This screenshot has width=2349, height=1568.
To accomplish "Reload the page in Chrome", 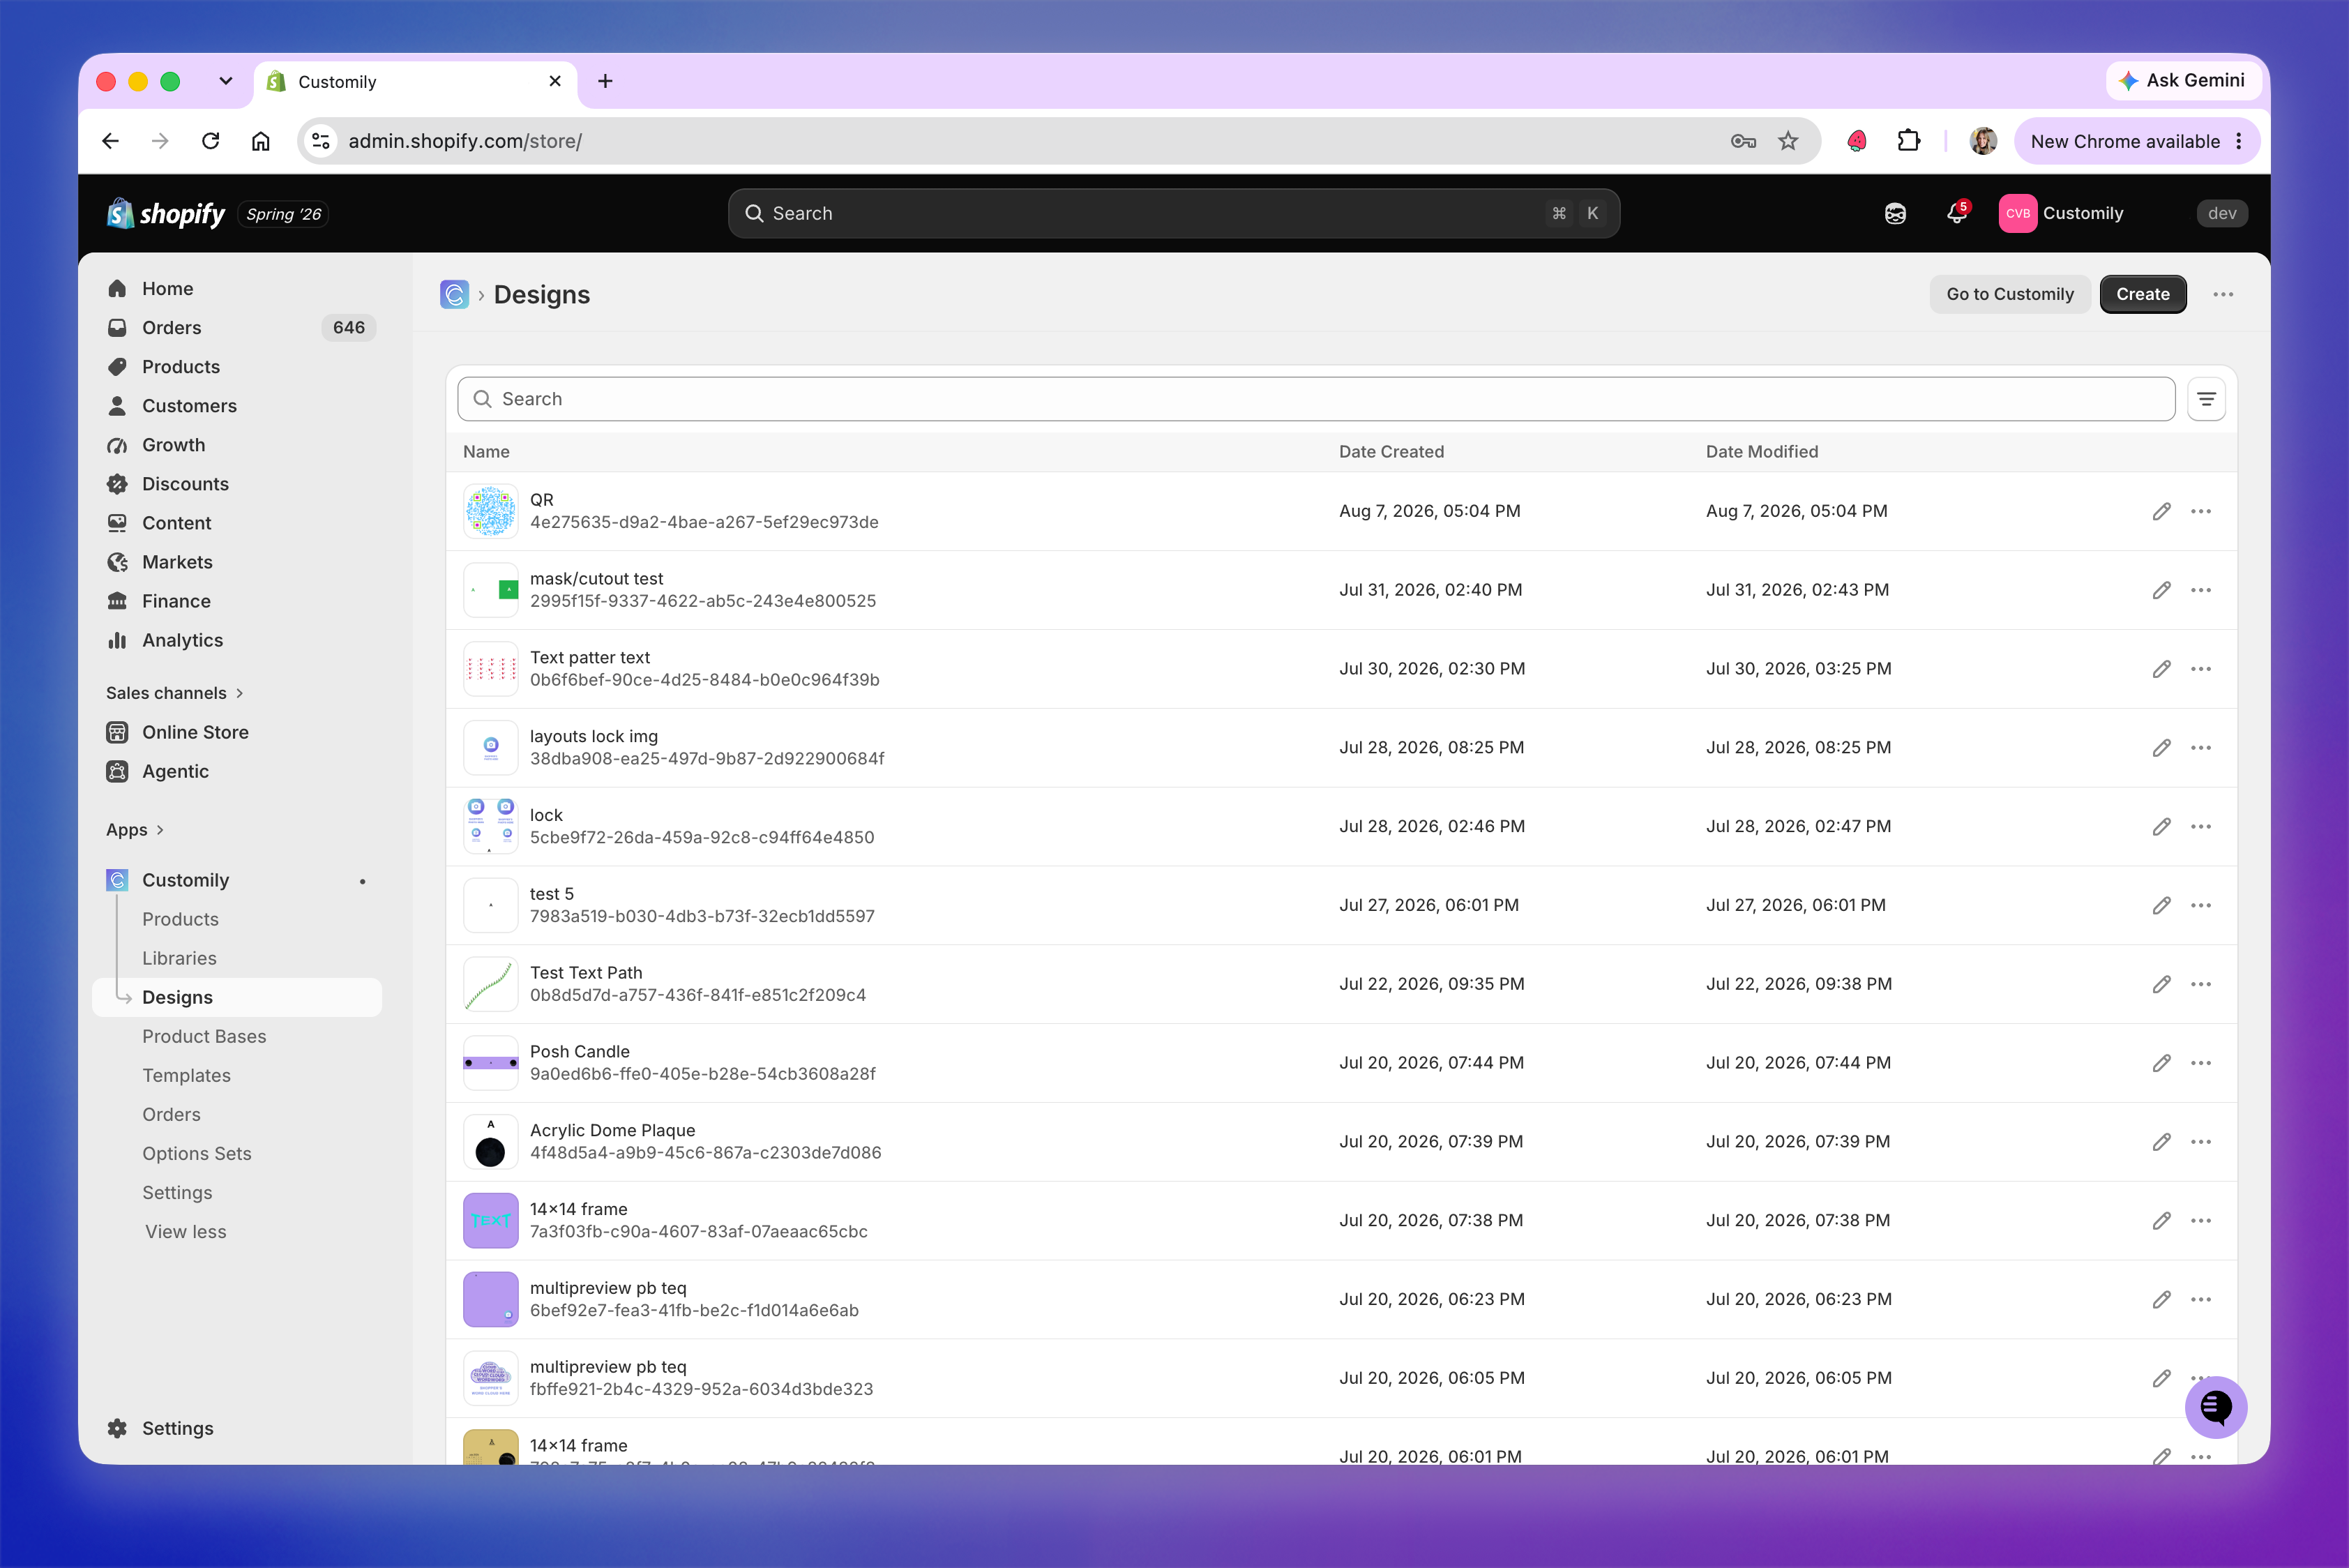I will (x=210, y=141).
